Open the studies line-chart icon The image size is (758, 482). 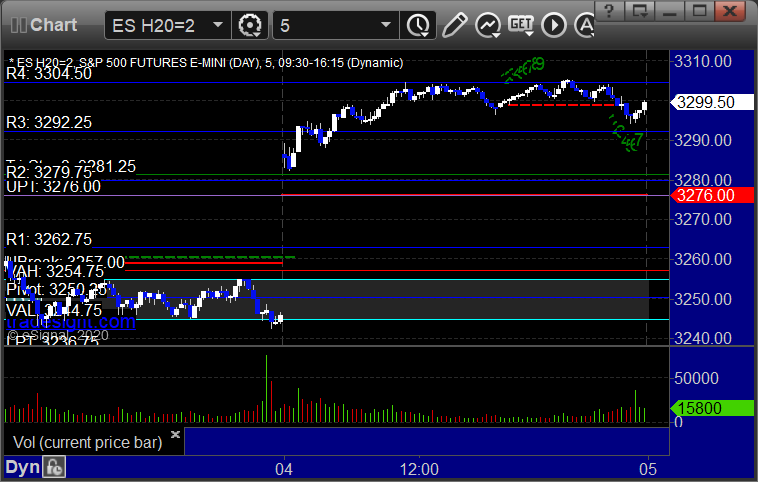[487, 25]
